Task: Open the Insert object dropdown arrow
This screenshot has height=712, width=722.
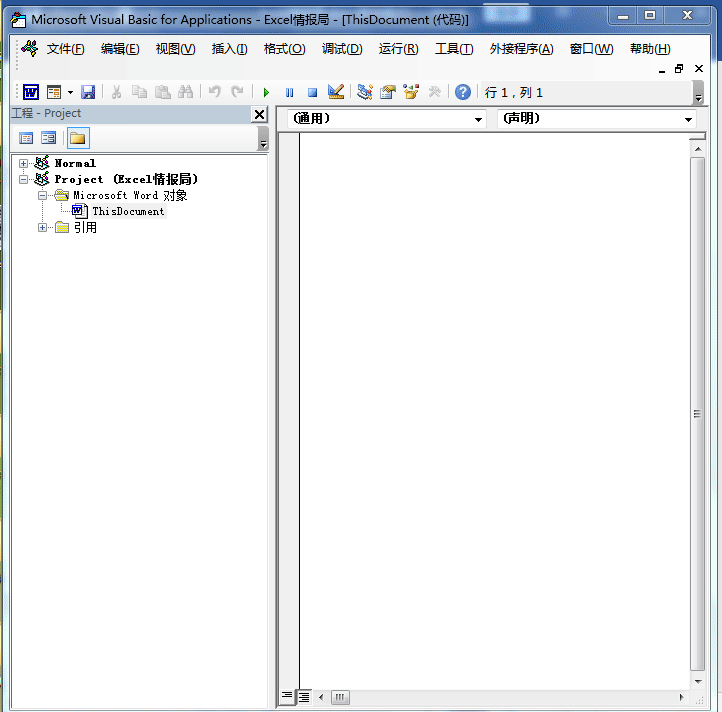Action: coord(70,92)
